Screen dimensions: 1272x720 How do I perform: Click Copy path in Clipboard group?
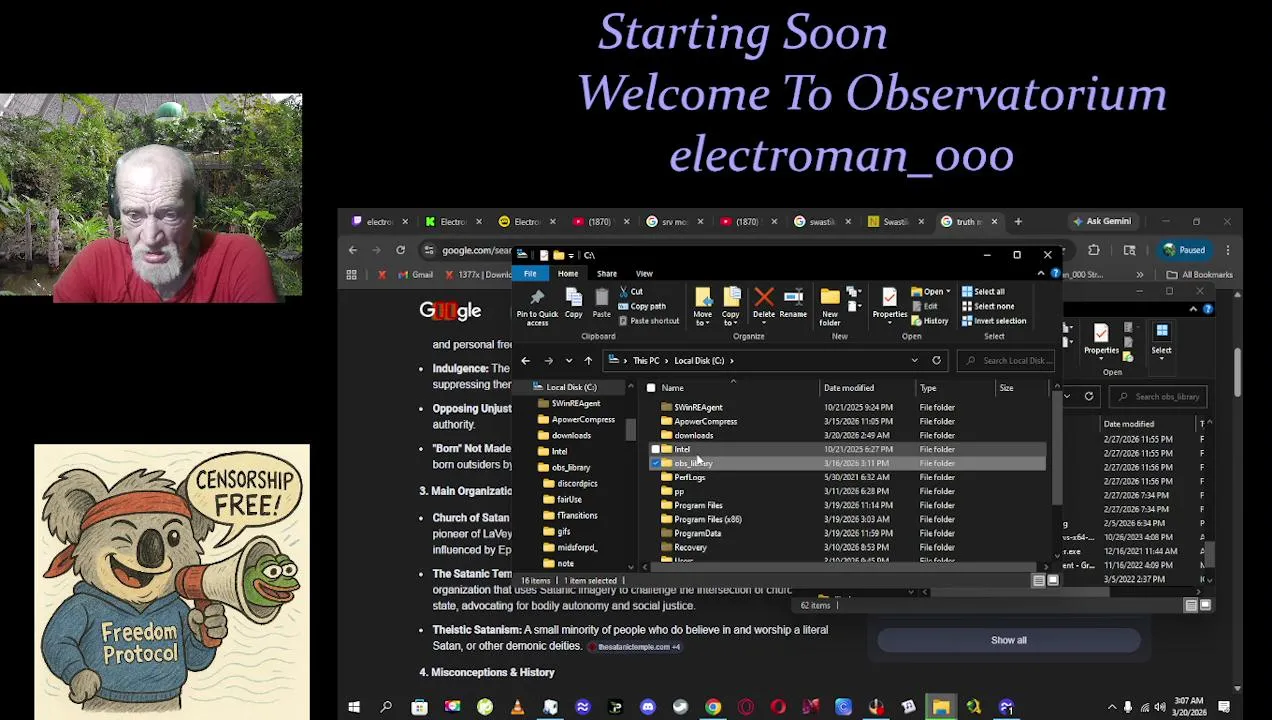click(x=642, y=306)
